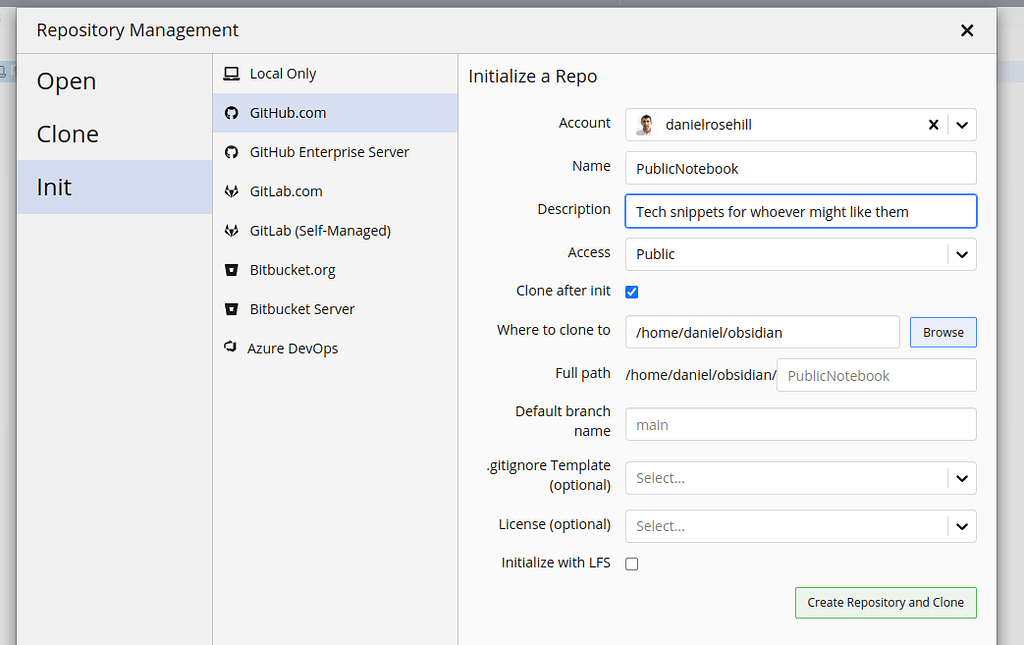
Task: Clear the selected danielrosehill account
Action: [x=933, y=124]
